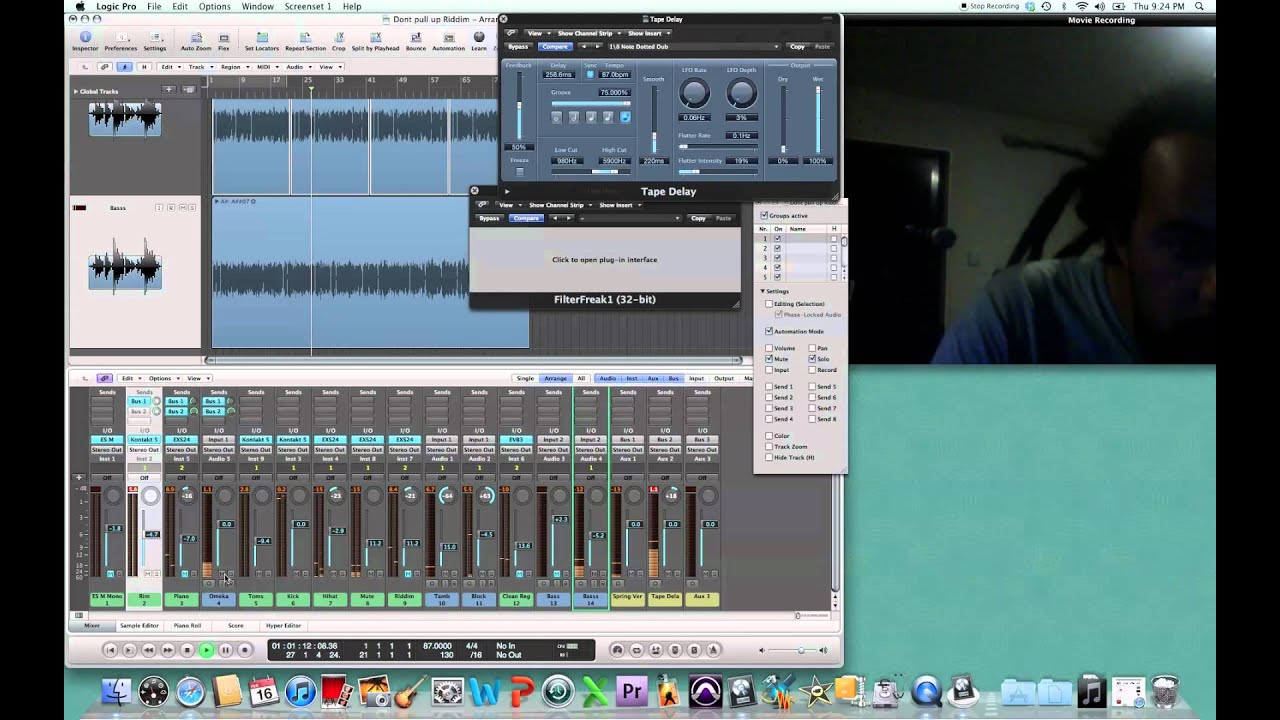The height and width of the screenshot is (720, 1280).
Task: Click the Tape Delay link chain icon
Action: (511, 33)
